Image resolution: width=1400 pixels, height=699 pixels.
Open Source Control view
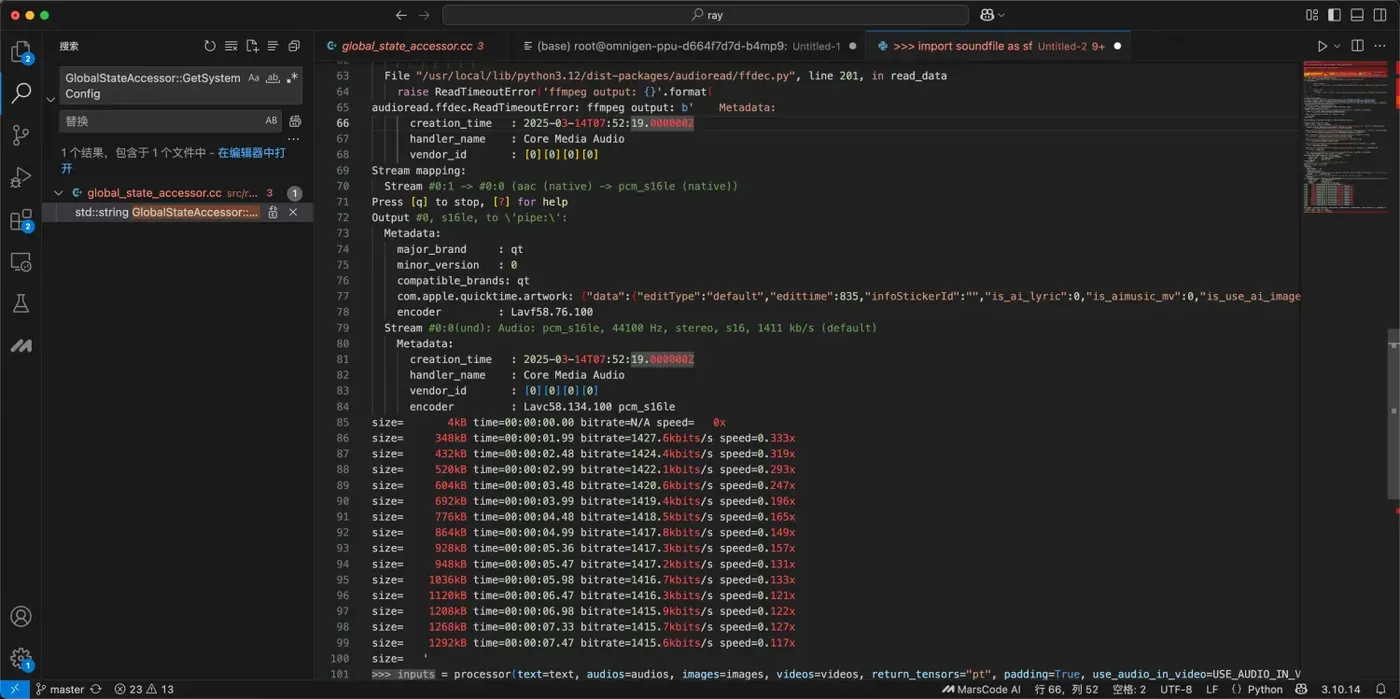pyautogui.click(x=21, y=136)
